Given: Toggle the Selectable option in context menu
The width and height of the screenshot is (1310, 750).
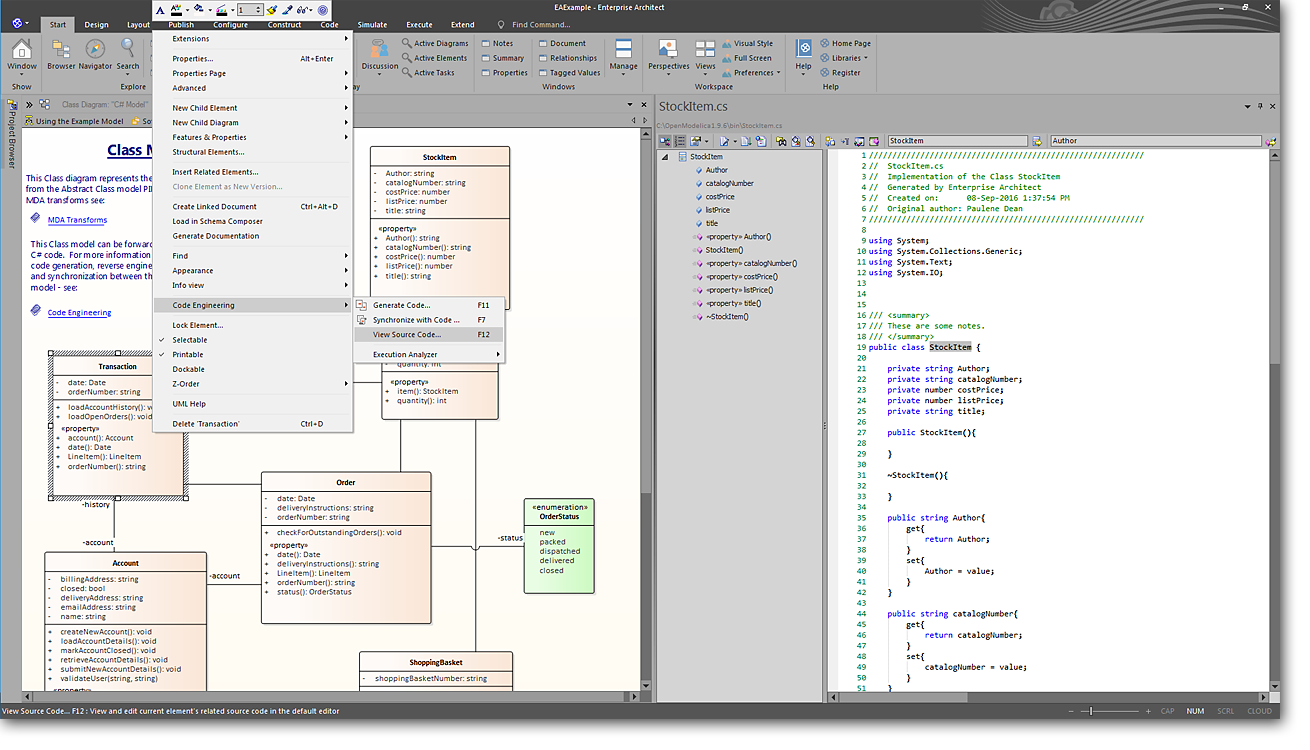Looking at the screenshot, I should click(x=189, y=340).
